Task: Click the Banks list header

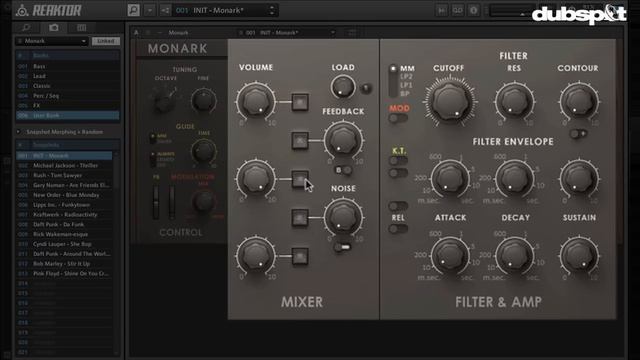Action: (x=68, y=56)
